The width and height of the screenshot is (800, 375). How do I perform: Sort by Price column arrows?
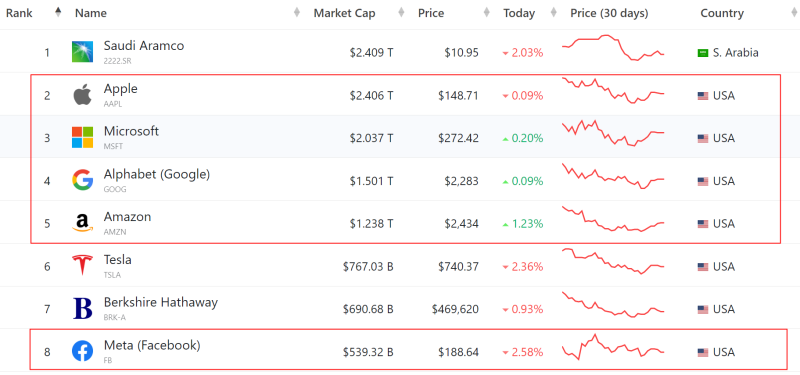pos(487,13)
